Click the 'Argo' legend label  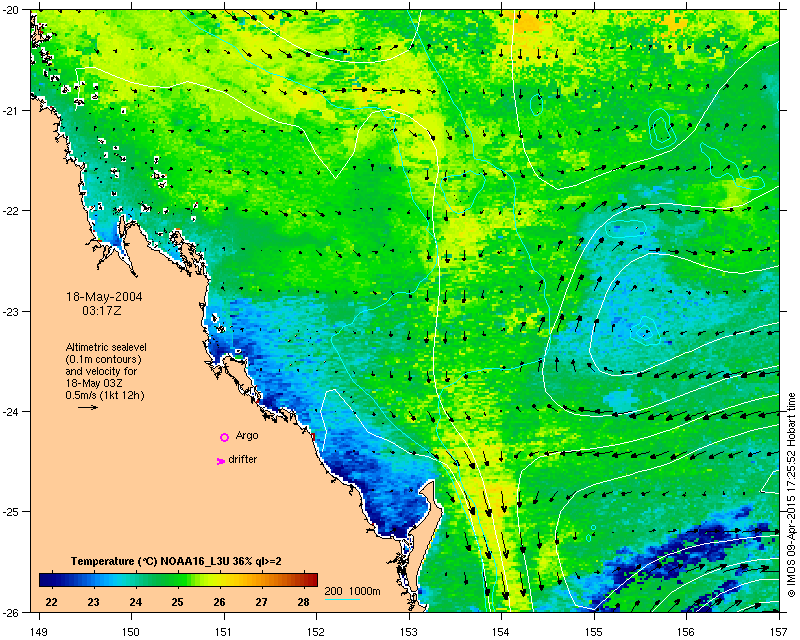coord(247,436)
